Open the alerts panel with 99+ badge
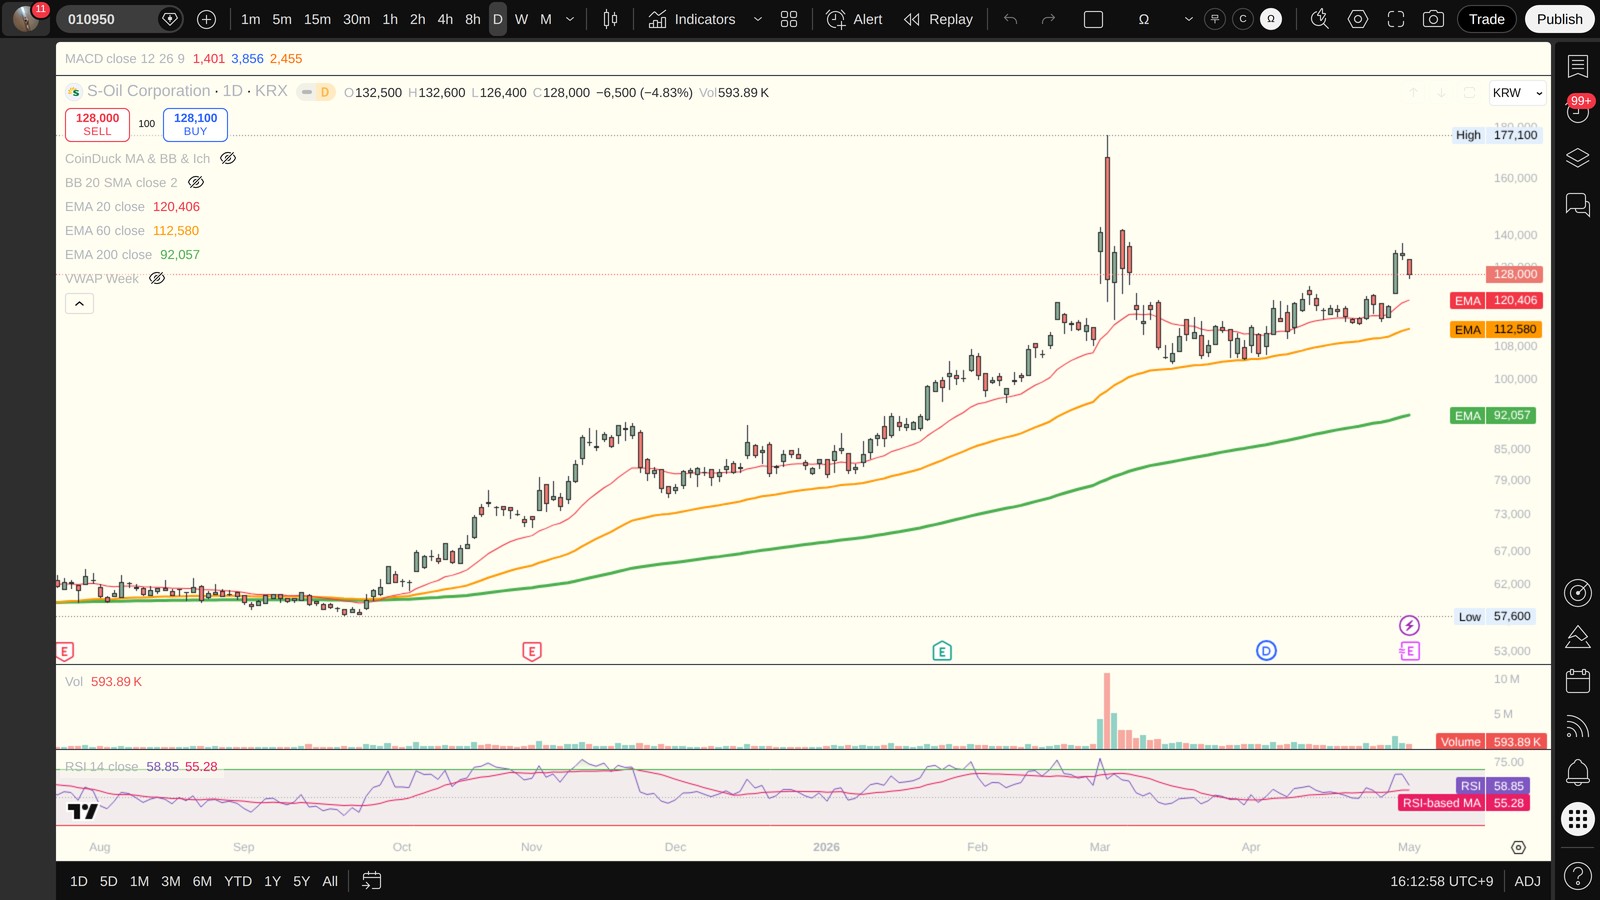The width and height of the screenshot is (1600, 900). coord(1577,111)
